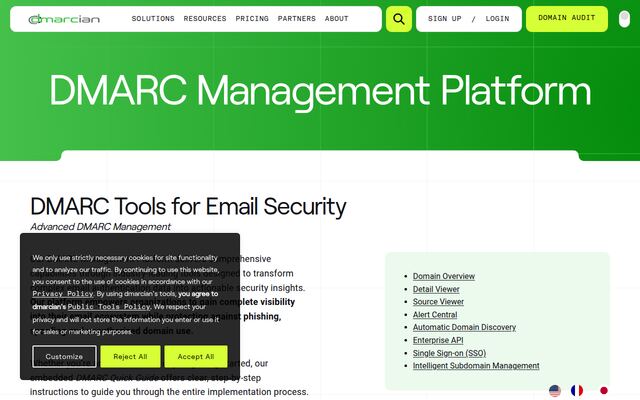
Task: Click the Advanced DMARC Management subtitle
Action: tap(100, 227)
